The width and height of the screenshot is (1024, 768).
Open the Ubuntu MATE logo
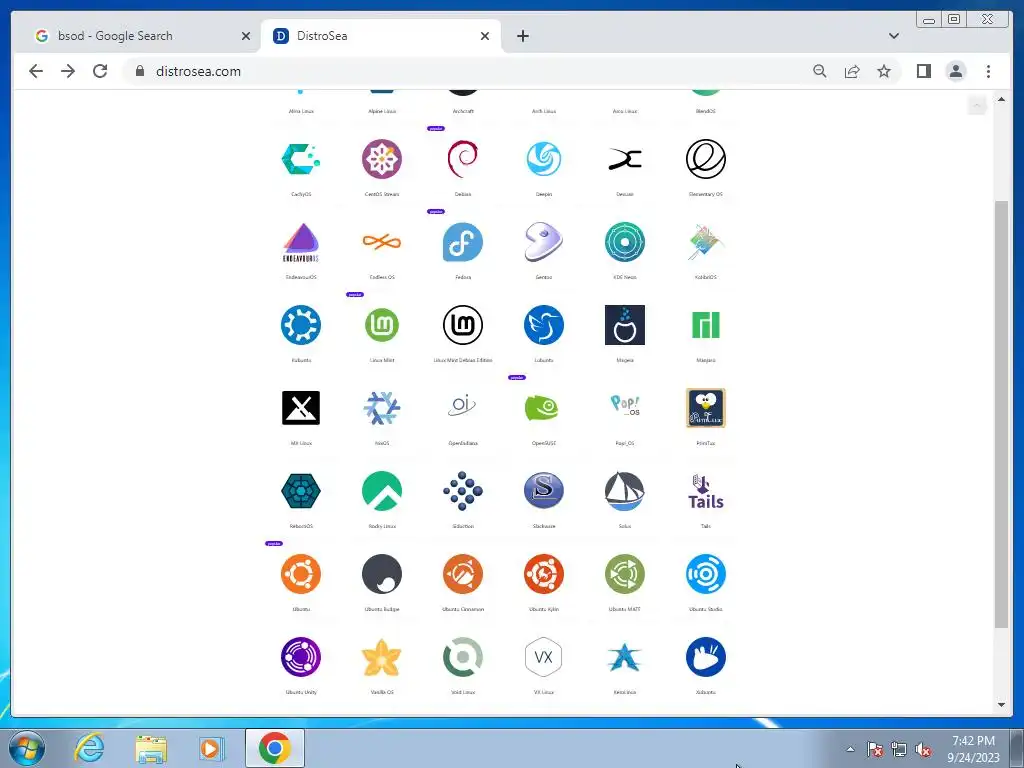point(625,573)
